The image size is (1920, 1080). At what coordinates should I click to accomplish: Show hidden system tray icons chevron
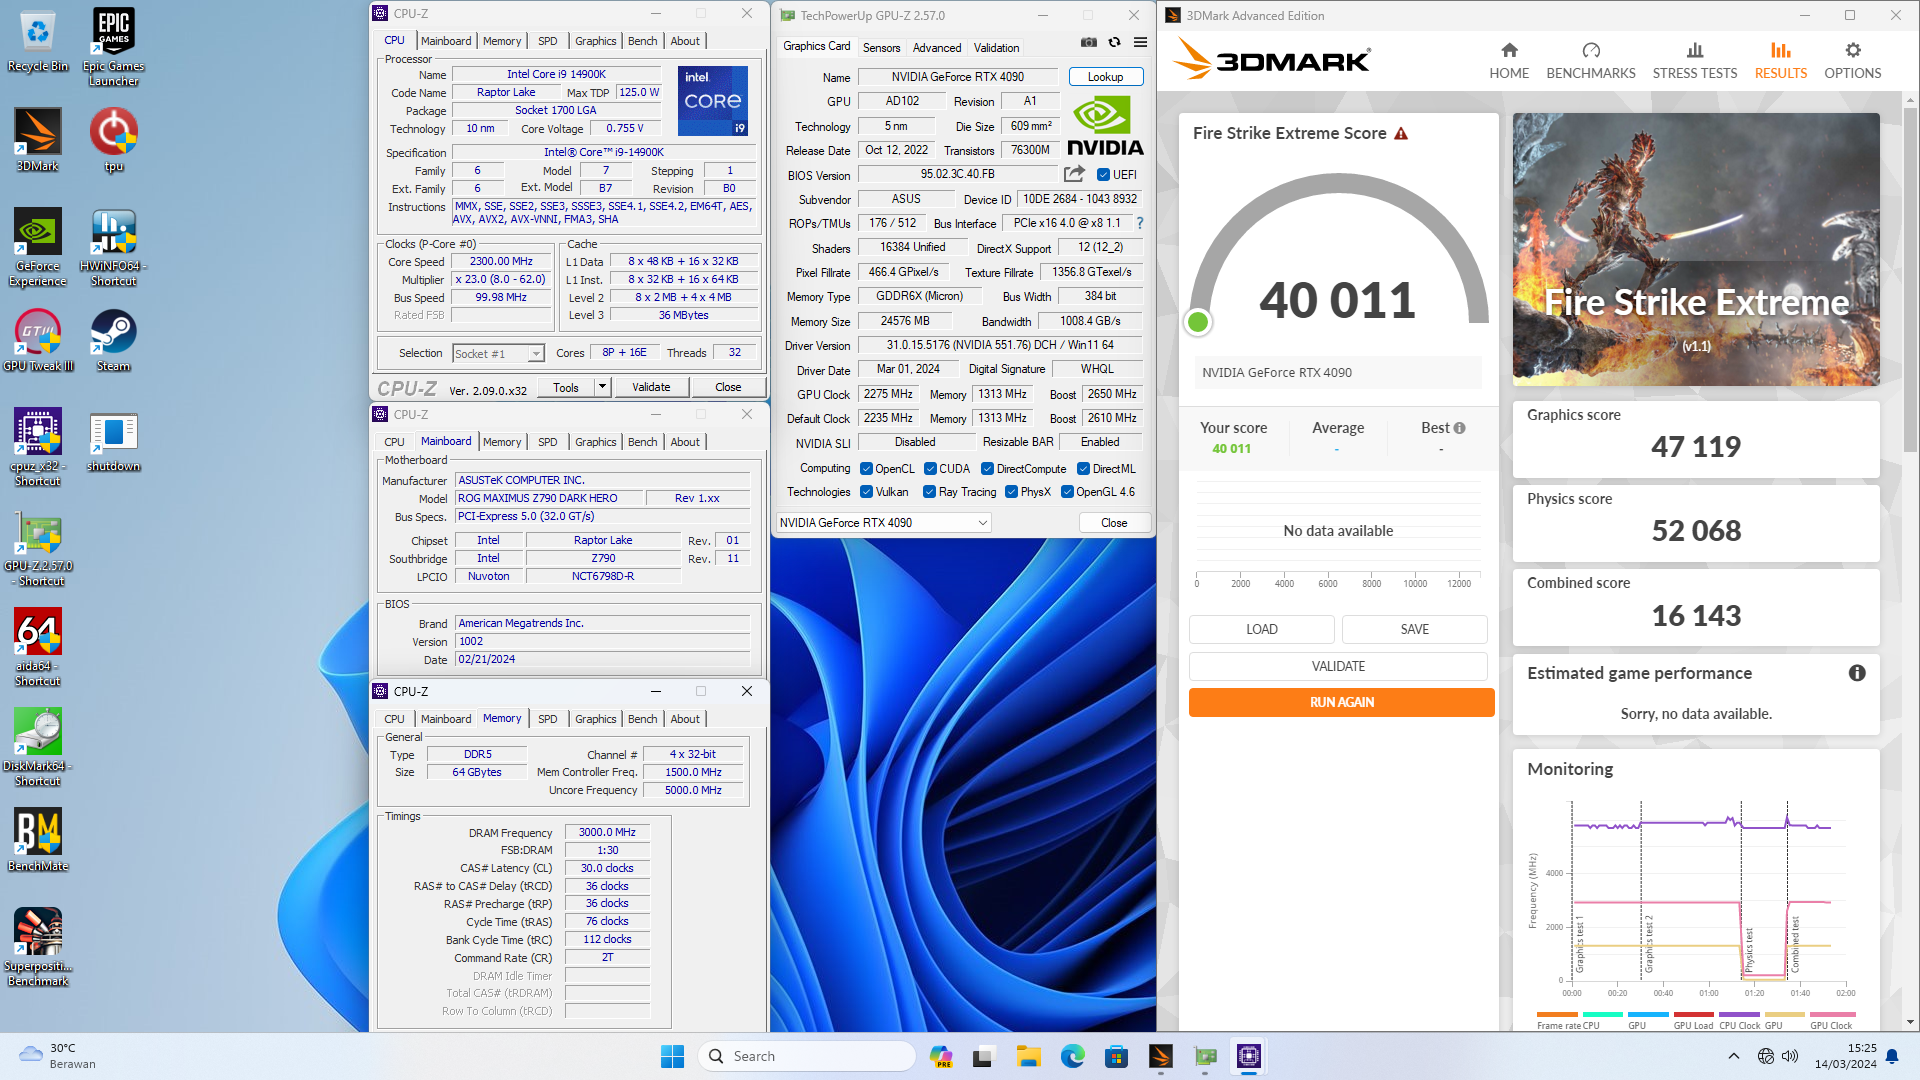1734,1056
